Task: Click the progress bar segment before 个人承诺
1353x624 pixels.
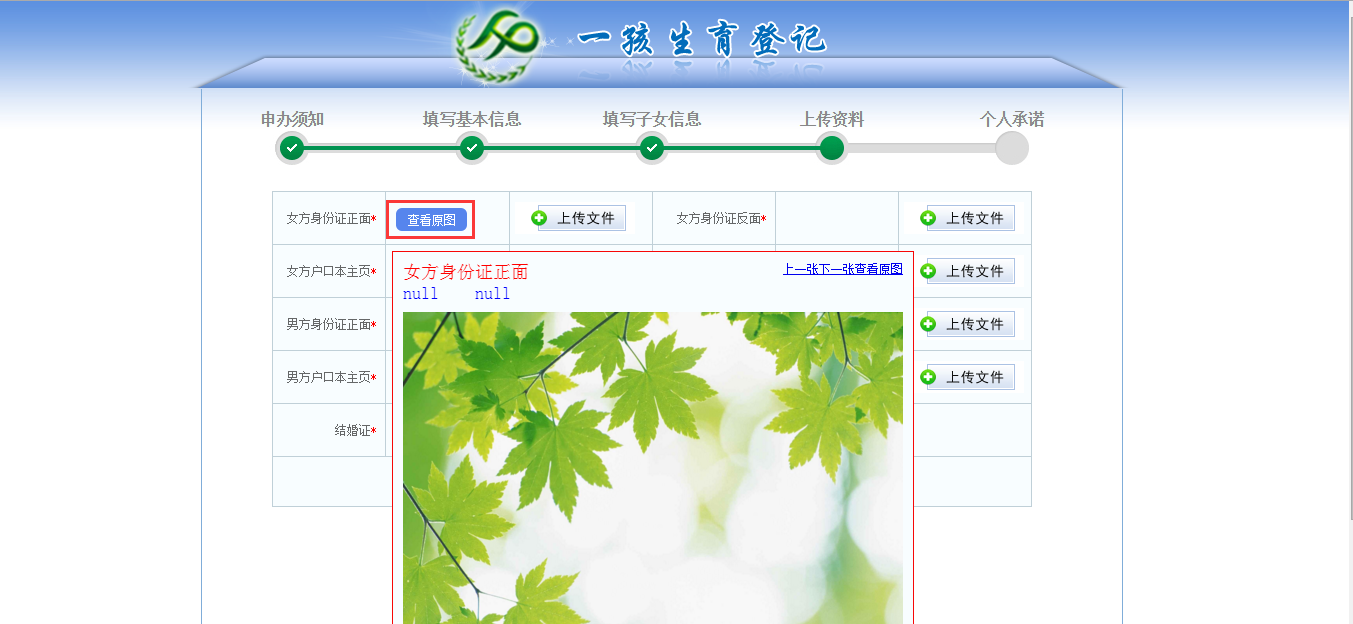Action: point(922,147)
